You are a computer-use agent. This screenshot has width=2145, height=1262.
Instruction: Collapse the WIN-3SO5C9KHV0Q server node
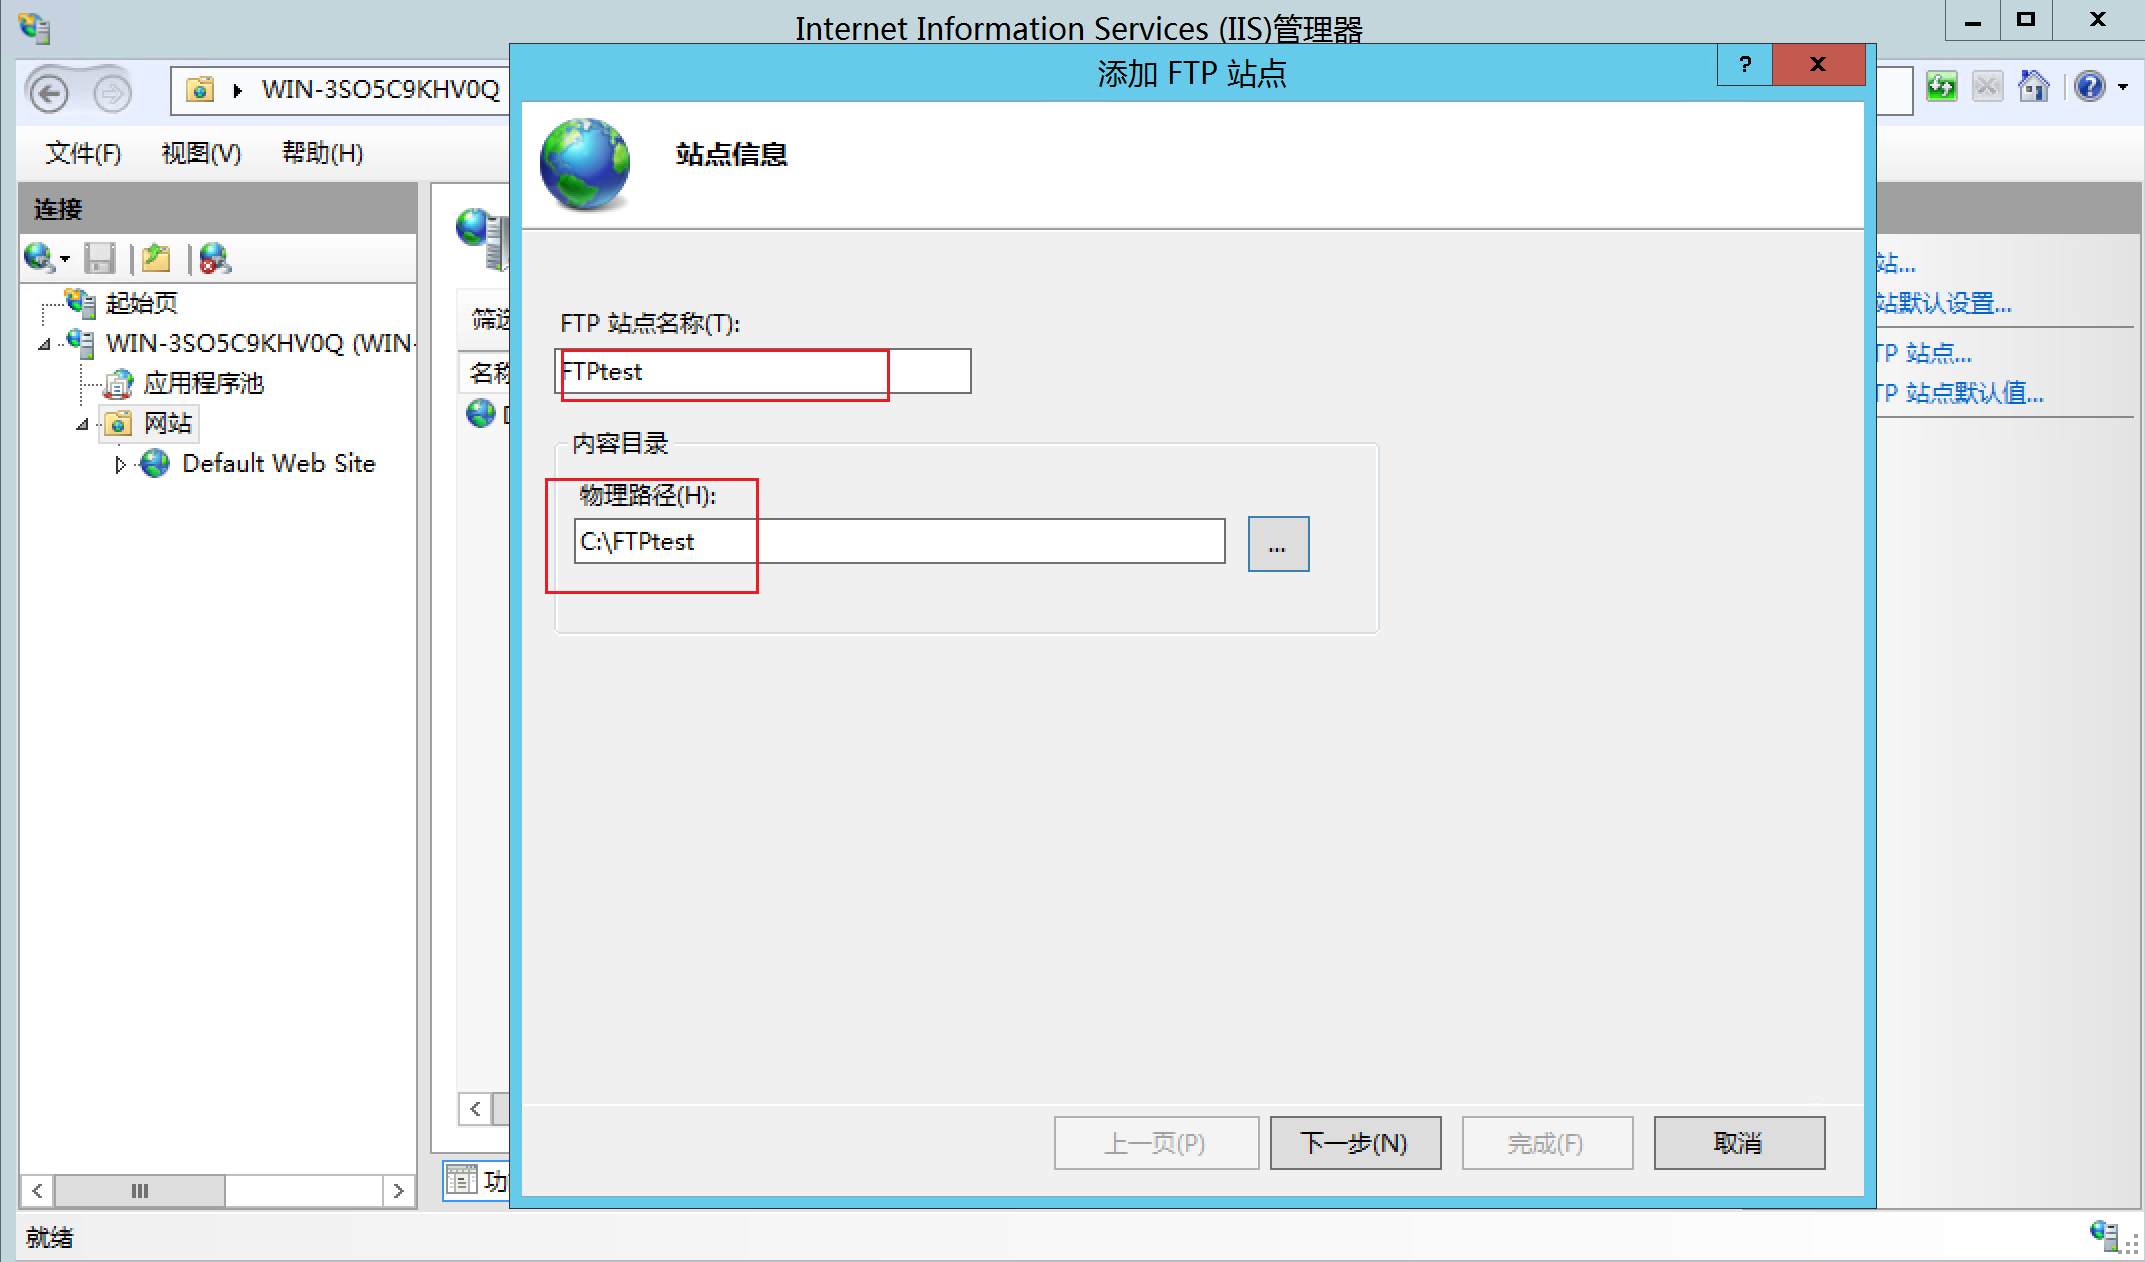44,345
